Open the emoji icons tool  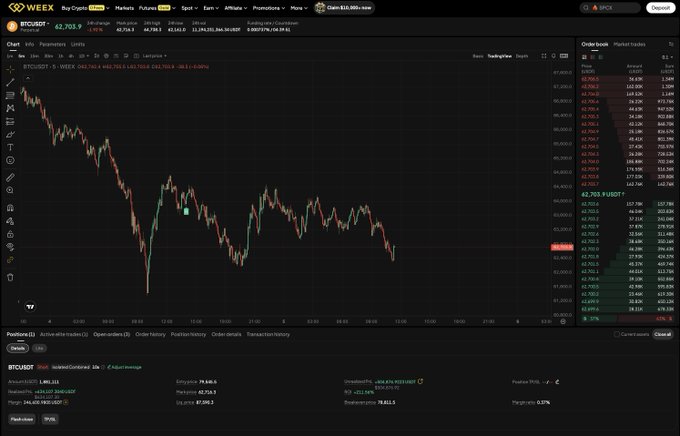(x=10, y=161)
